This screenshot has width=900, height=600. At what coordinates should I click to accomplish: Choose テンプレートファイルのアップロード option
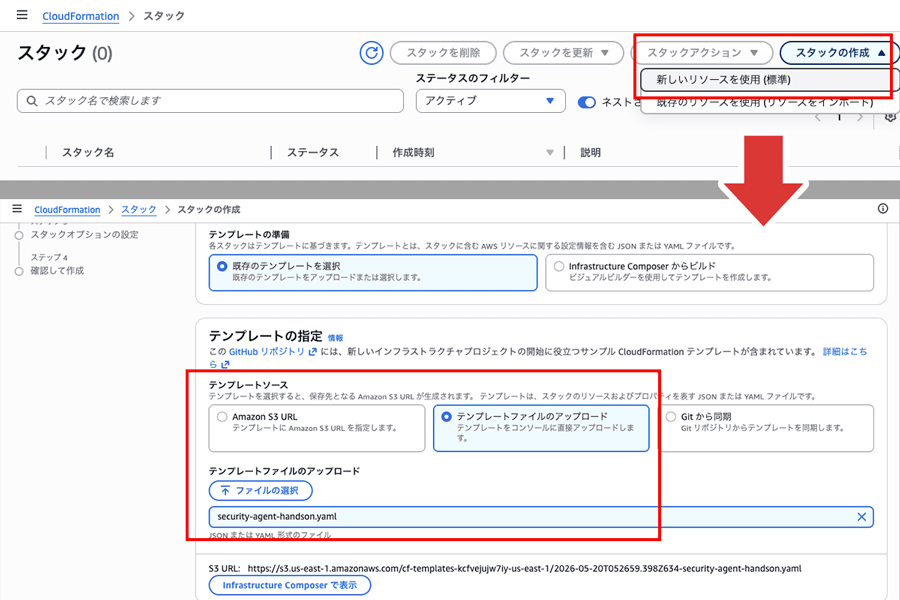coord(541,428)
